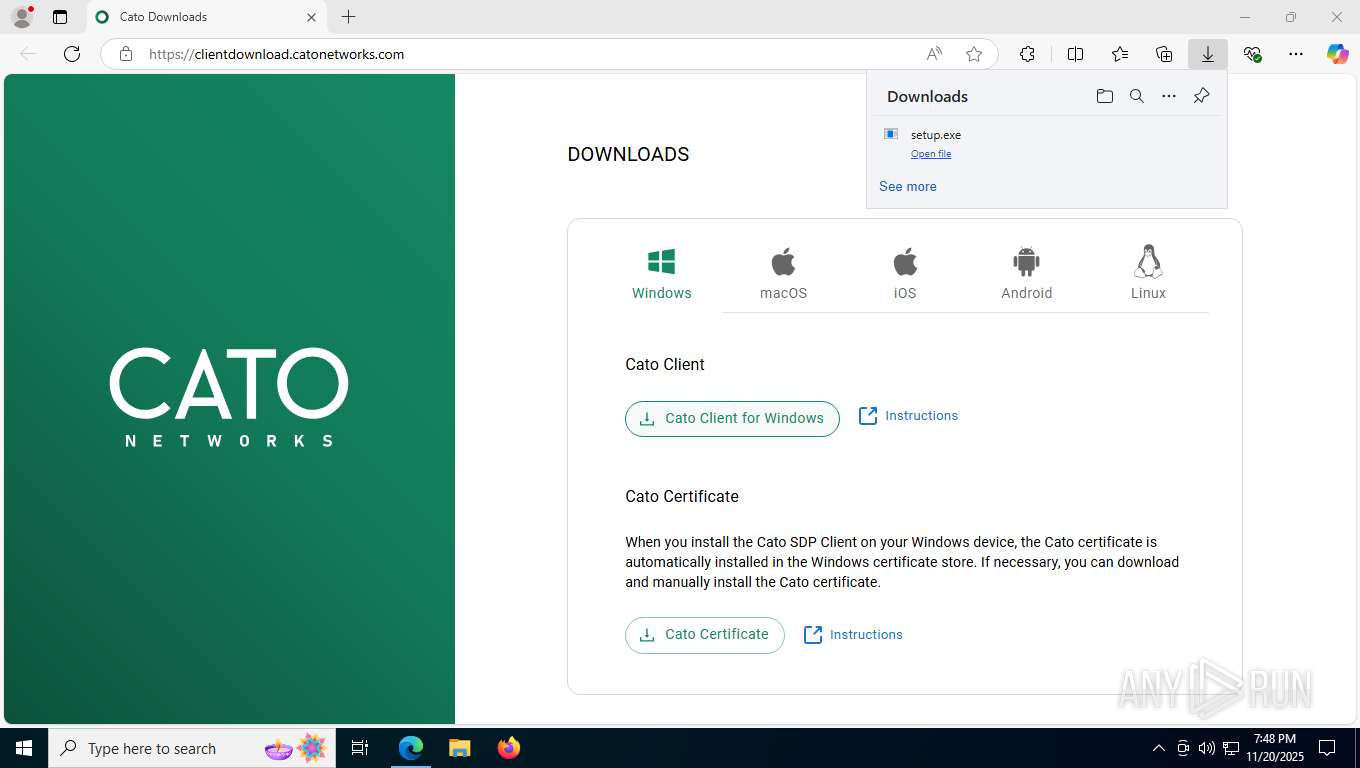Select the Windows platform tab

661,275
